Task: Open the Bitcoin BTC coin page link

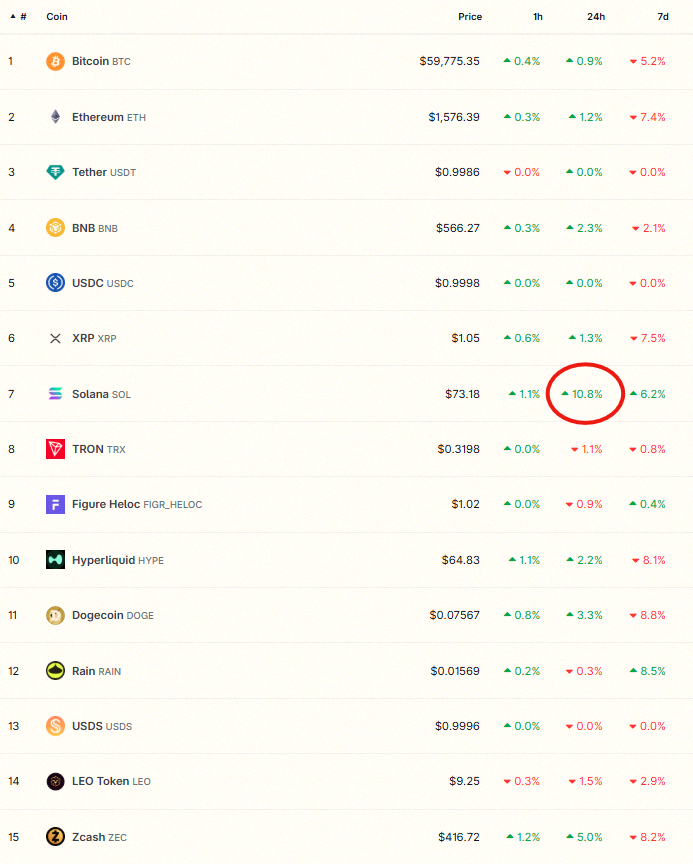Action: tap(101, 61)
